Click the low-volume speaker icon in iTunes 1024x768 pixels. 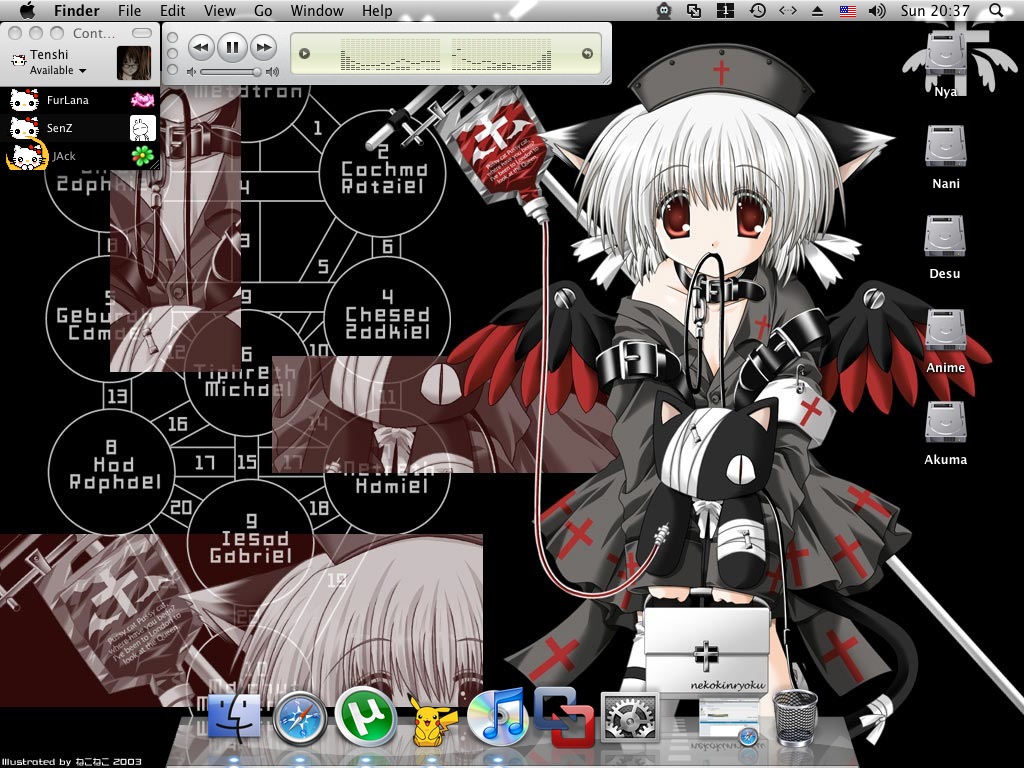click(x=191, y=72)
